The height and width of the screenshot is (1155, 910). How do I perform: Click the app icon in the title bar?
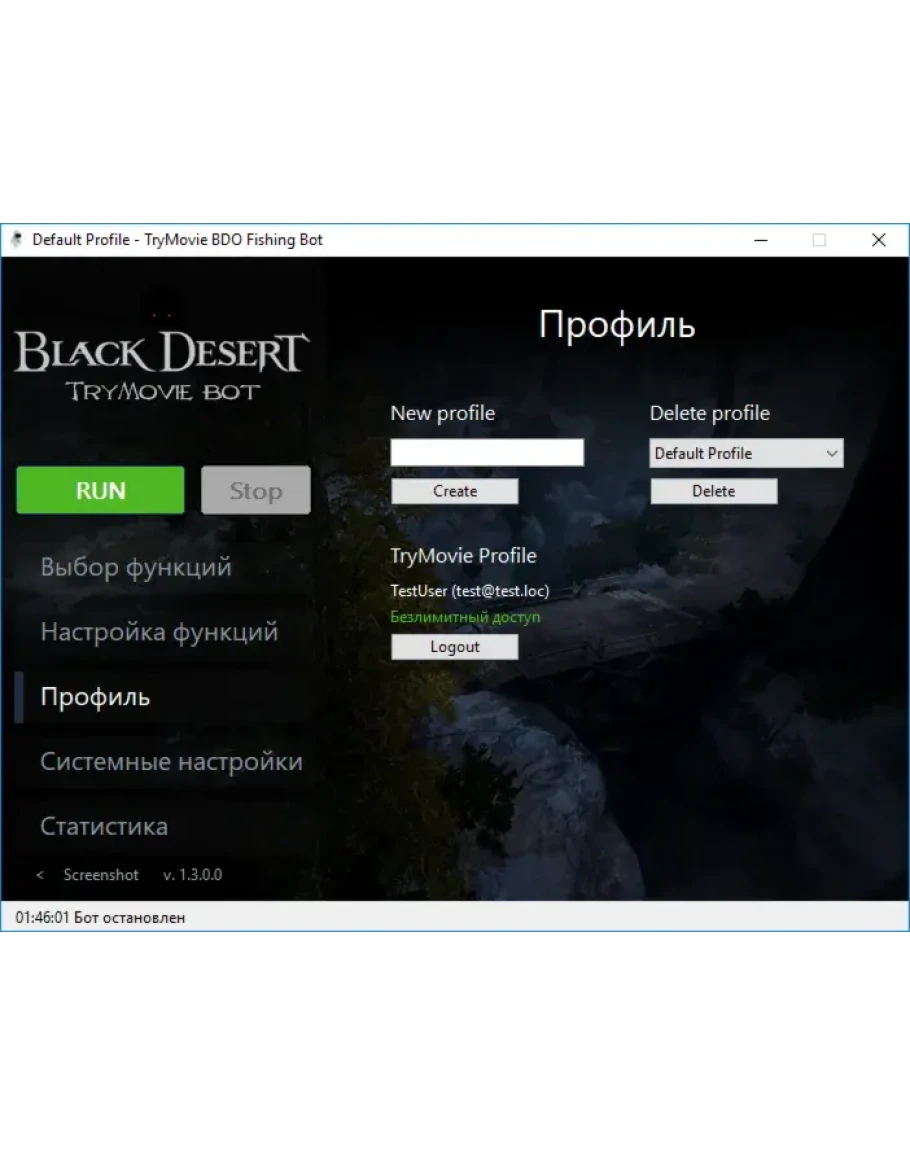(x=17, y=240)
